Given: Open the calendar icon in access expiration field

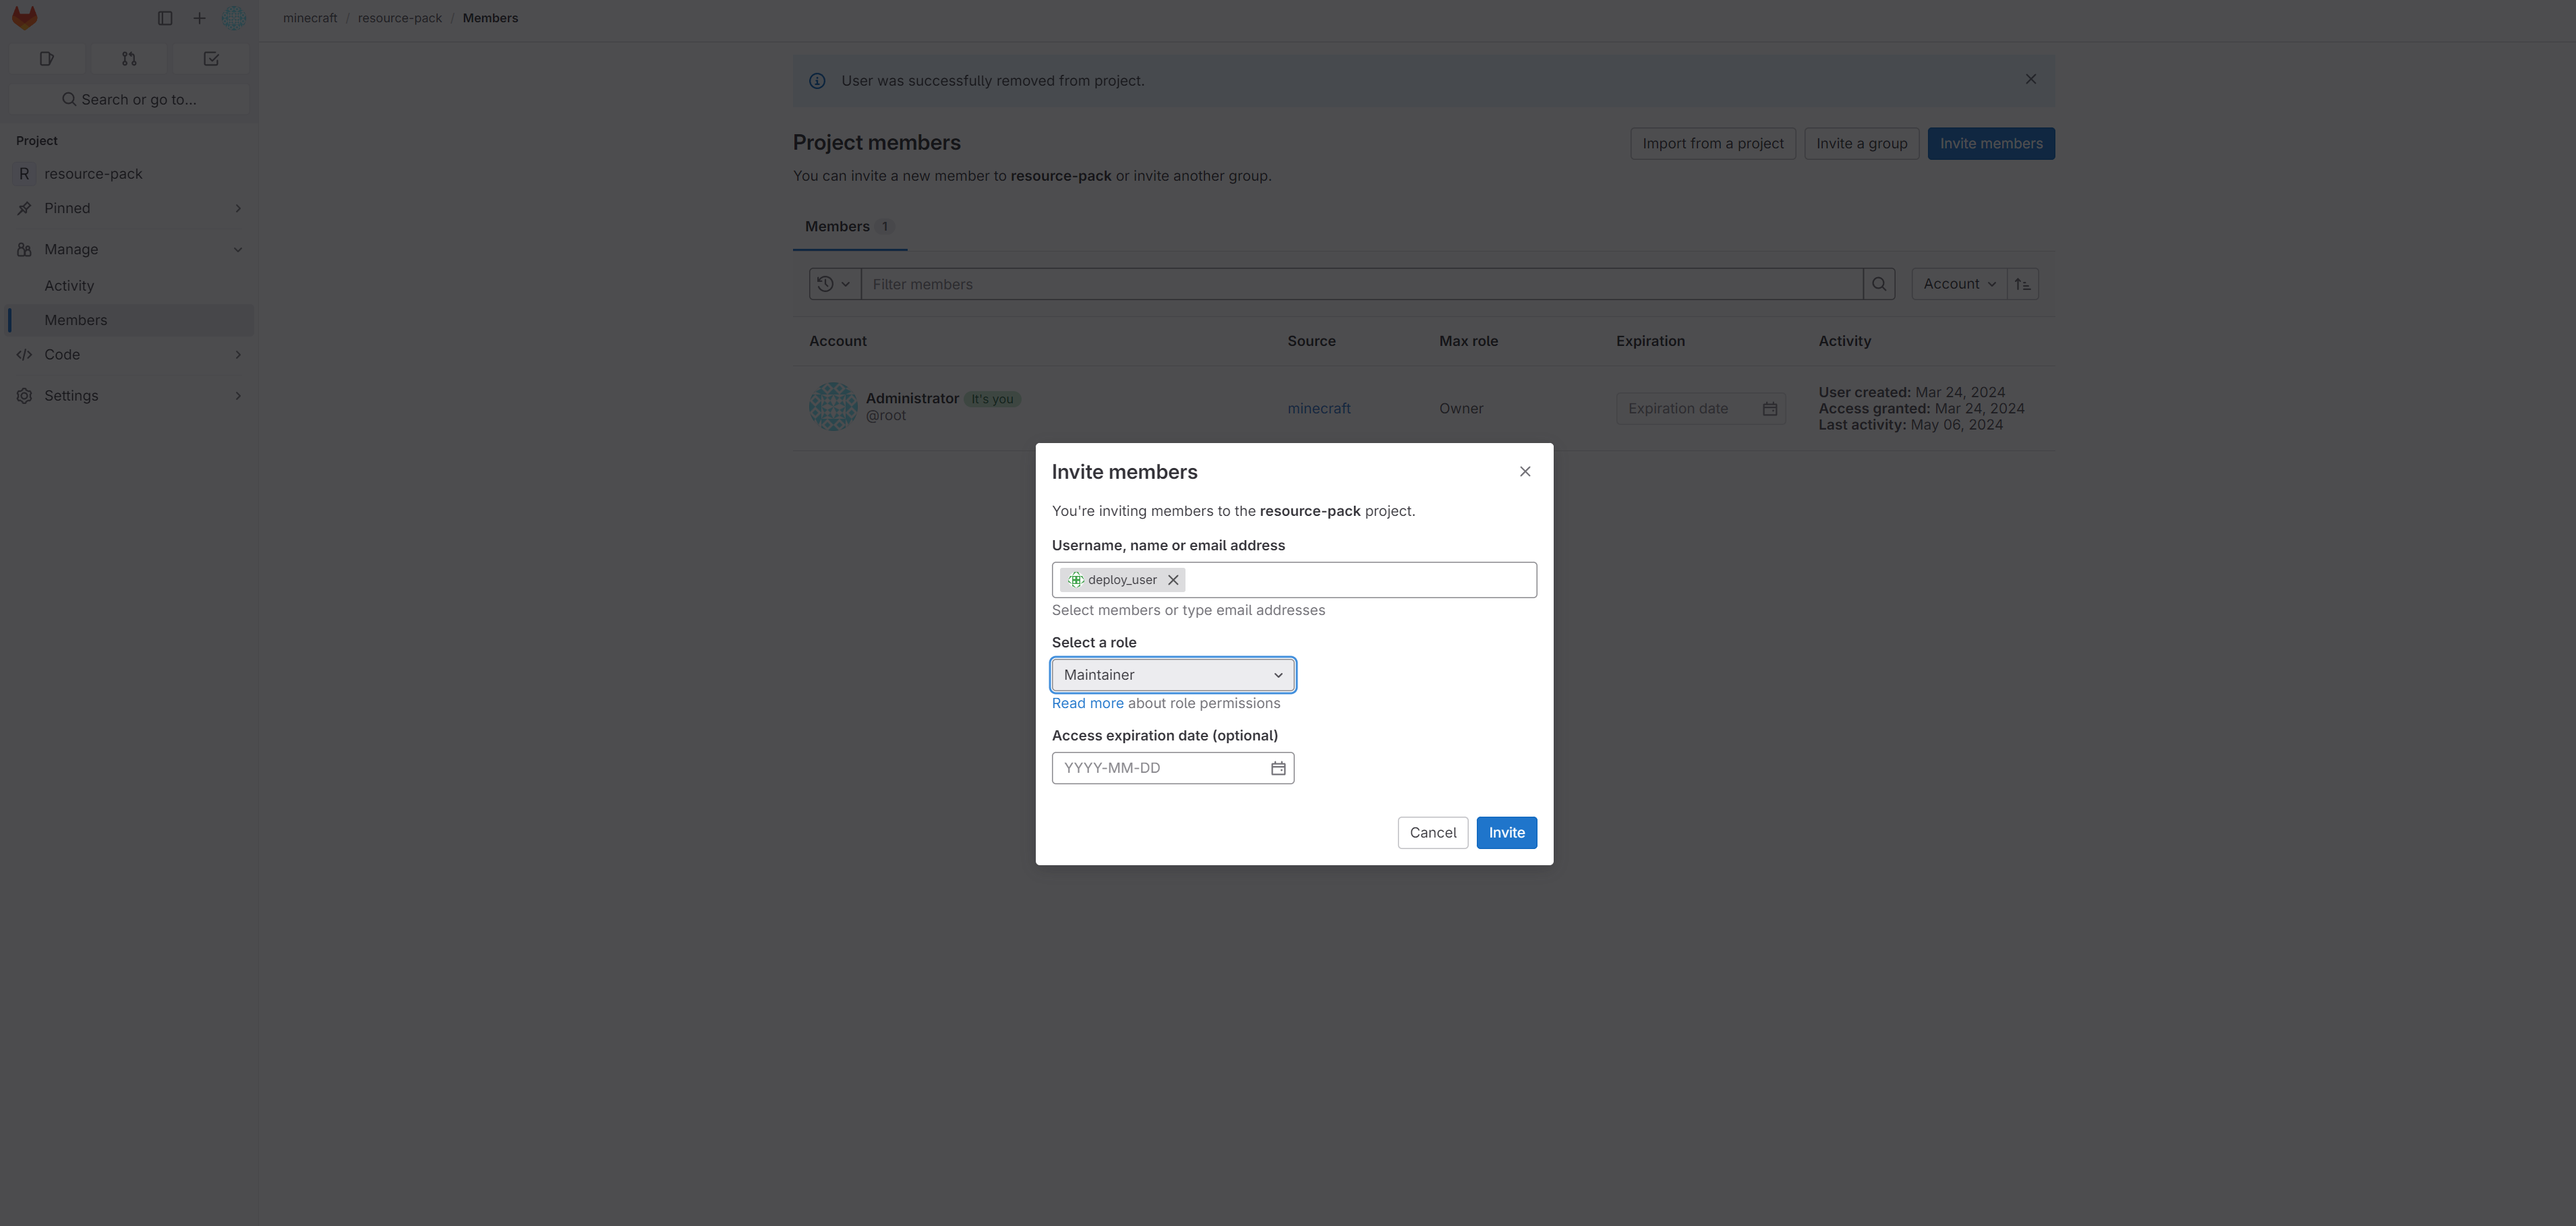Looking at the screenshot, I should point(1278,768).
